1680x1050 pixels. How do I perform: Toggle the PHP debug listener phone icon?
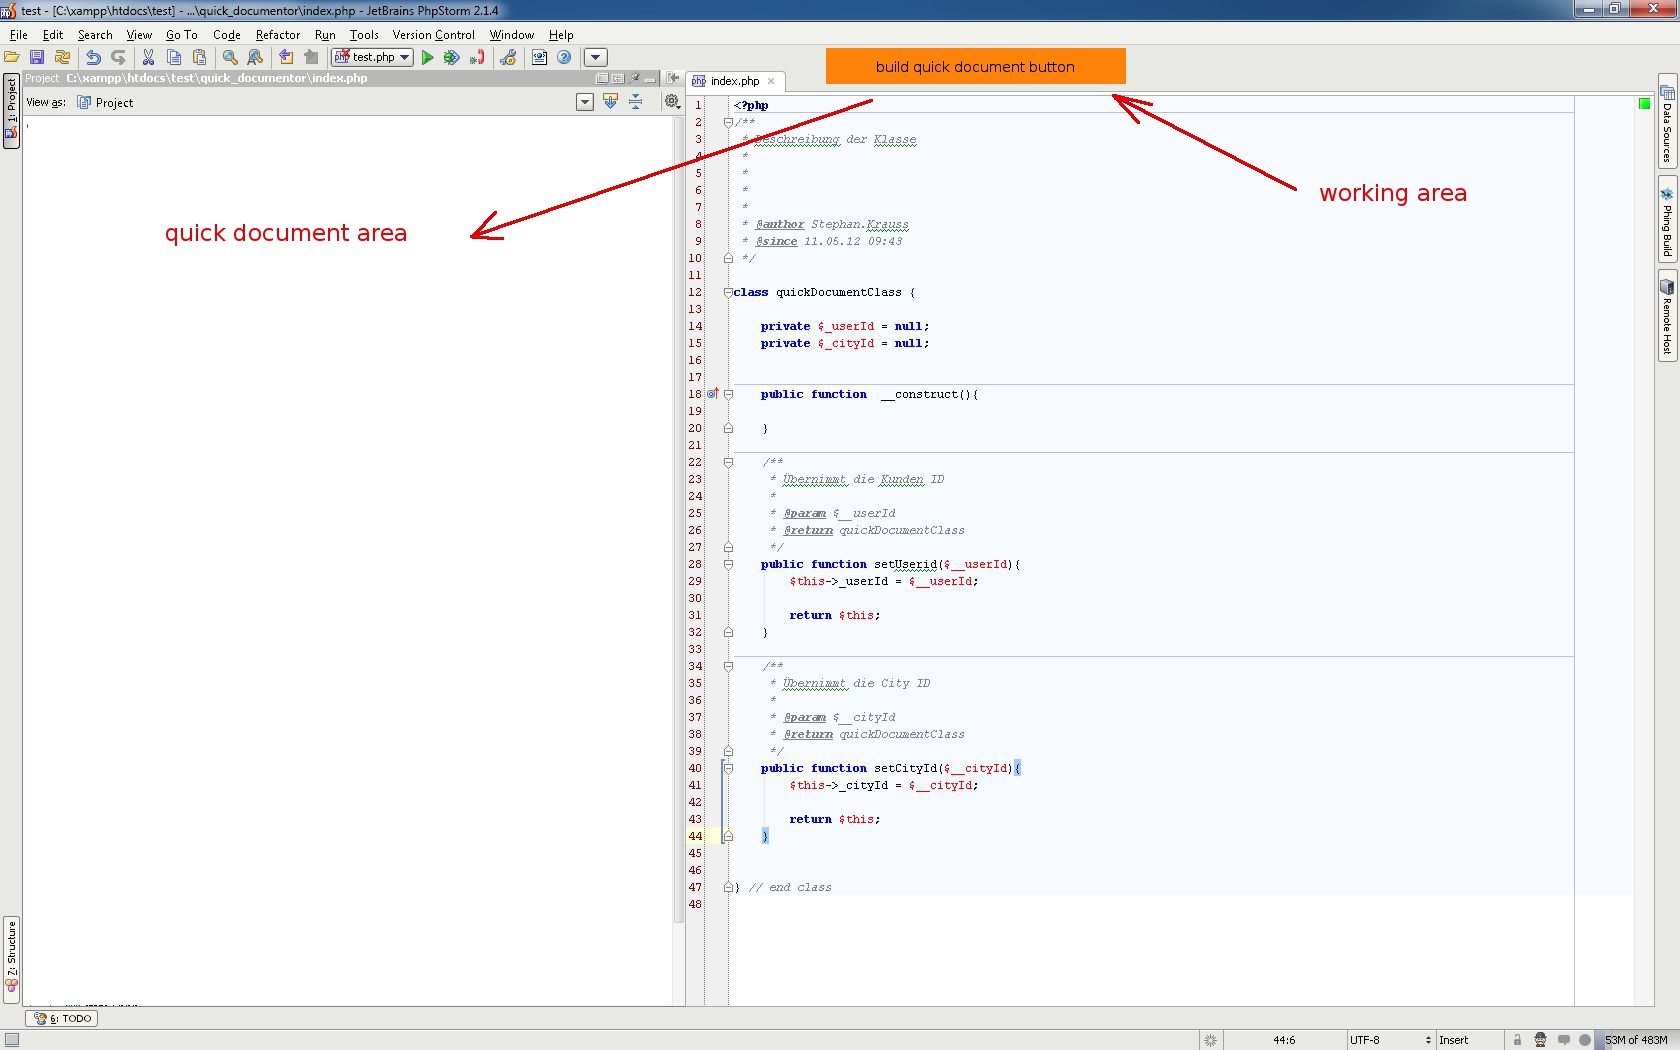477,58
